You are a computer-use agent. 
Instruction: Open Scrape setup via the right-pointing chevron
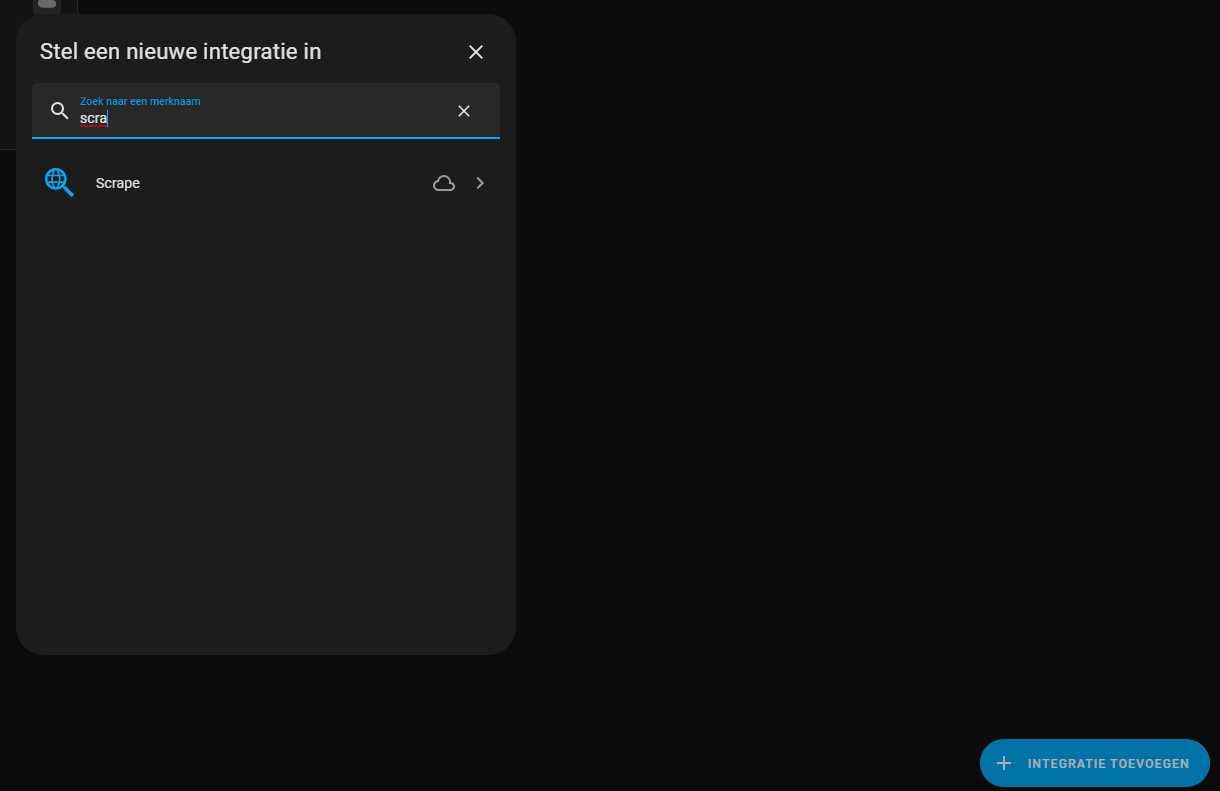coord(480,183)
